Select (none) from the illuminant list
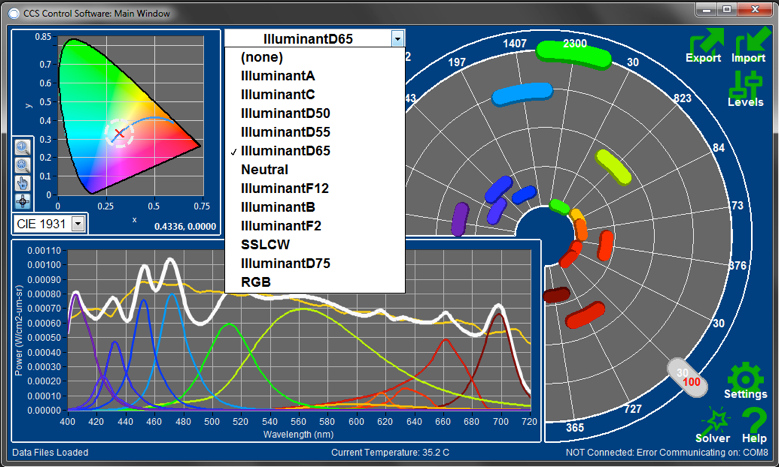 [262, 57]
